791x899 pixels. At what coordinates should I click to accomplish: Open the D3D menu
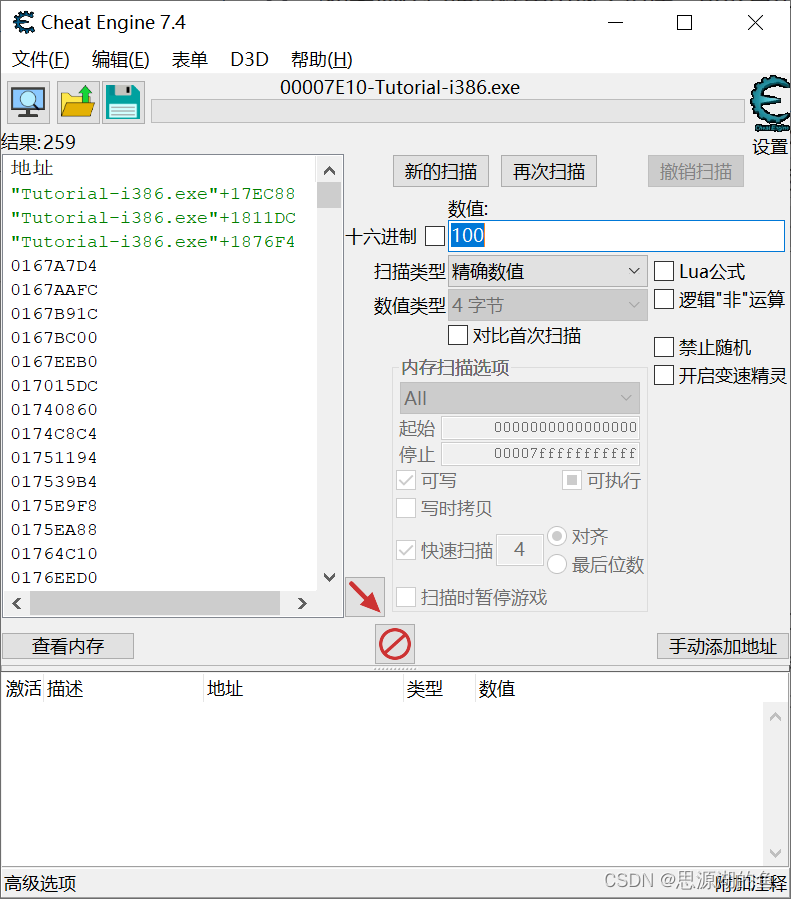tap(249, 60)
